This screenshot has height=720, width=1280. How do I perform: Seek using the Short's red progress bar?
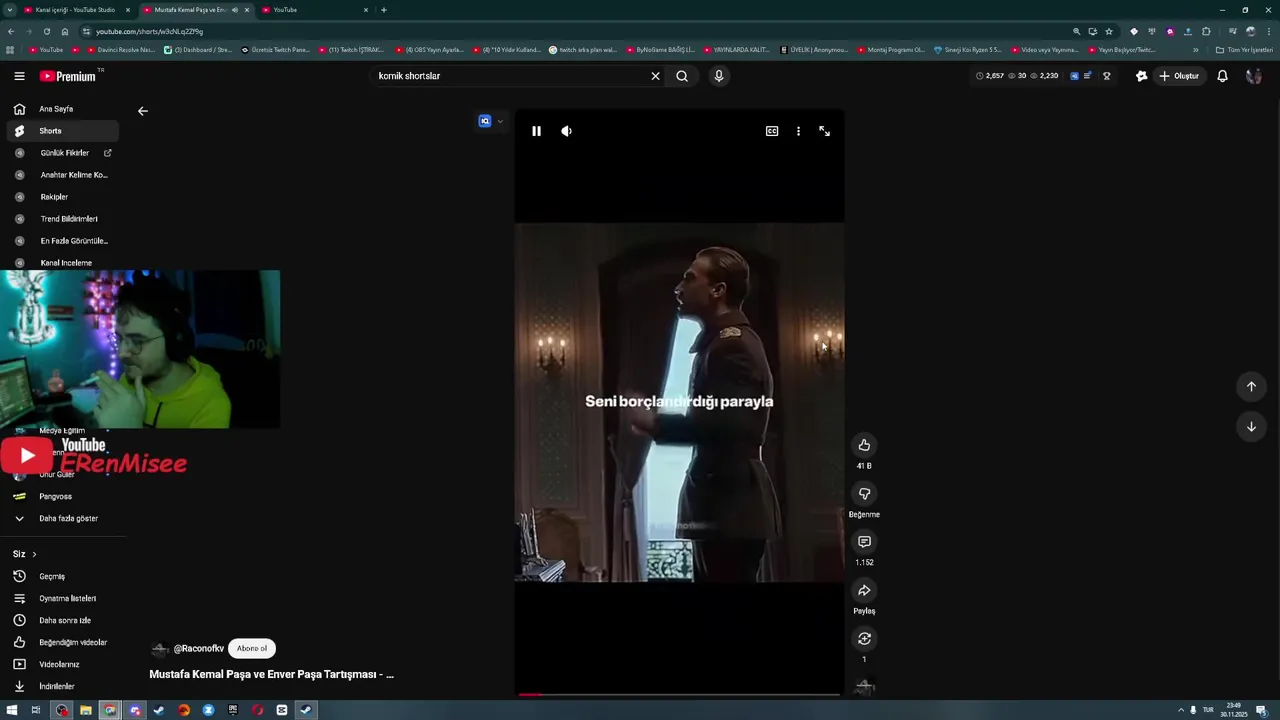679,694
